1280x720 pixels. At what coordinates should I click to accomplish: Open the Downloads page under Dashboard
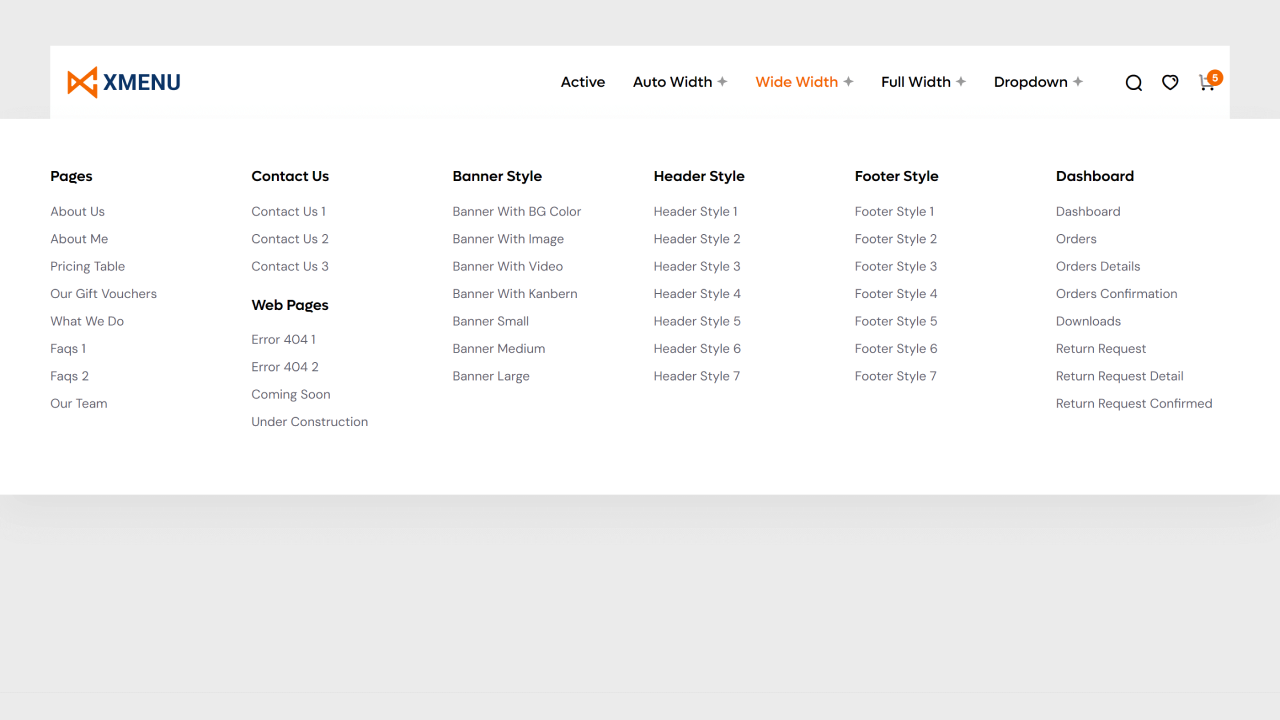[x=1088, y=321]
